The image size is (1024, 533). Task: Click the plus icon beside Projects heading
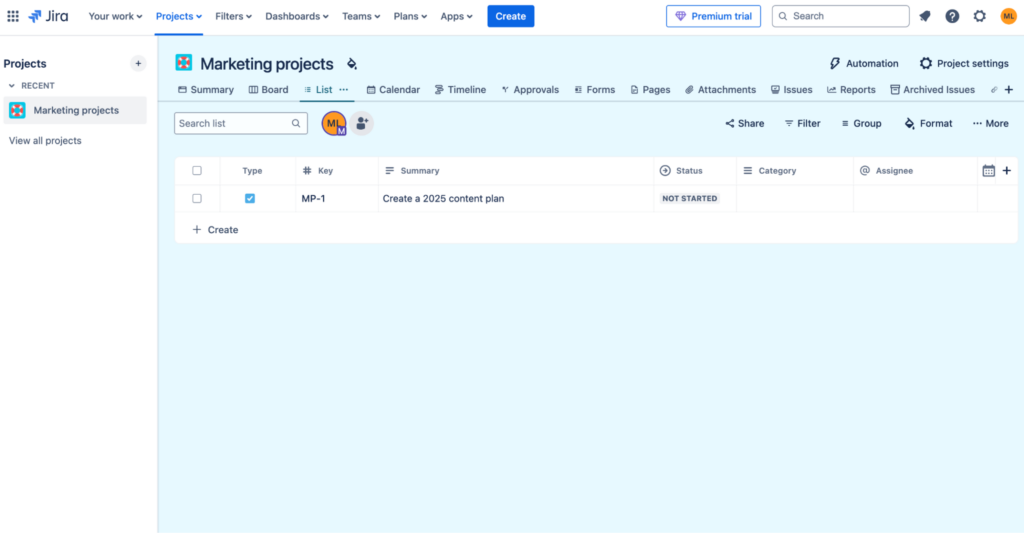(x=138, y=63)
